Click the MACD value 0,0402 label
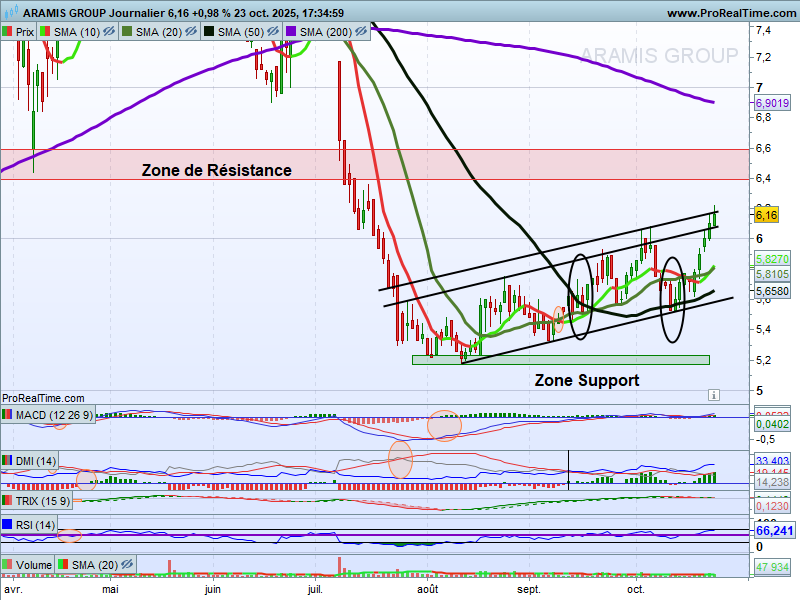This screenshot has width=800, height=600. pyautogui.click(x=772, y=424)
